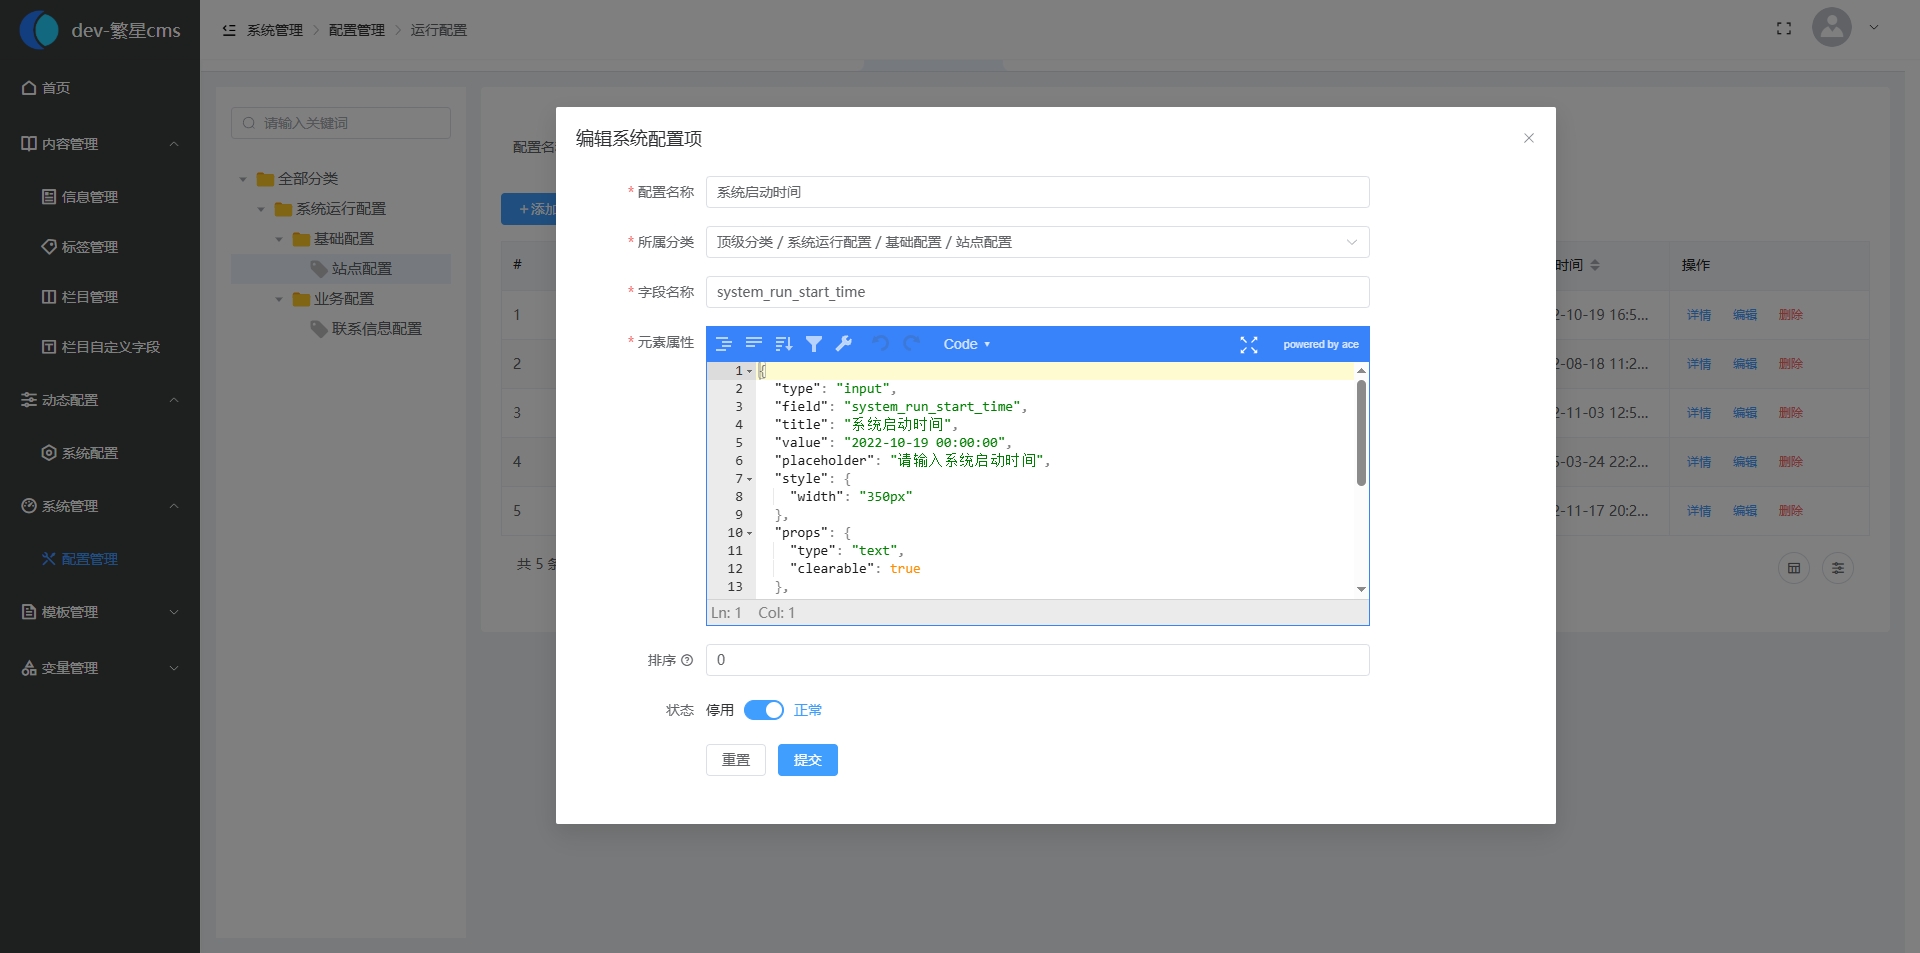The image size is (1920, 953).
Task: Click the format JSON icon in editor toolbar
Action: (724, 344)
